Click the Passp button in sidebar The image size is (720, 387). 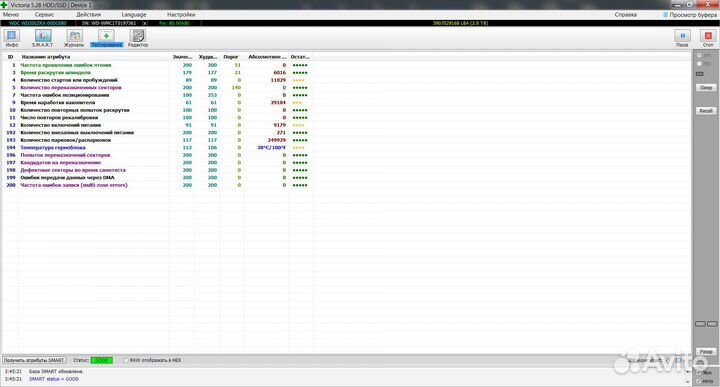[x=706, y=352]
